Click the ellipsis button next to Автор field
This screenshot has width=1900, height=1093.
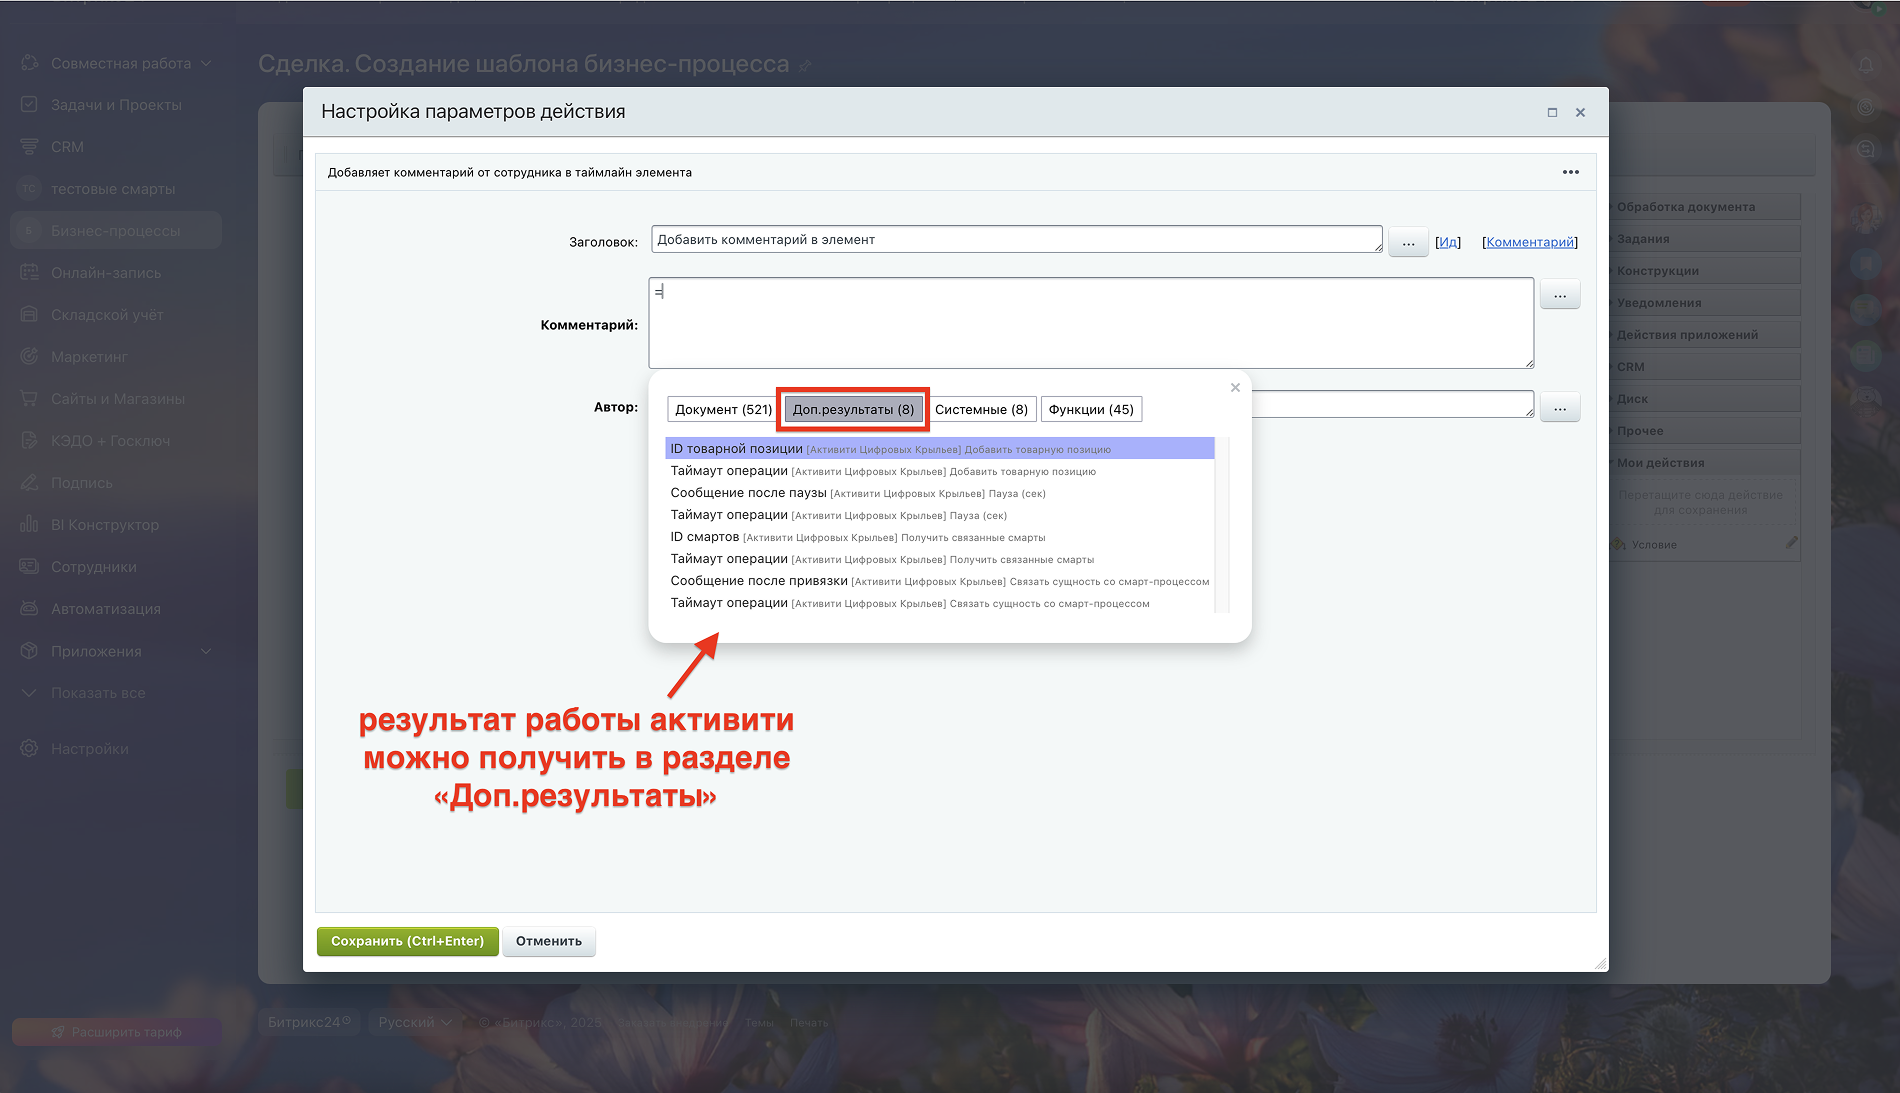[1559, 408]
